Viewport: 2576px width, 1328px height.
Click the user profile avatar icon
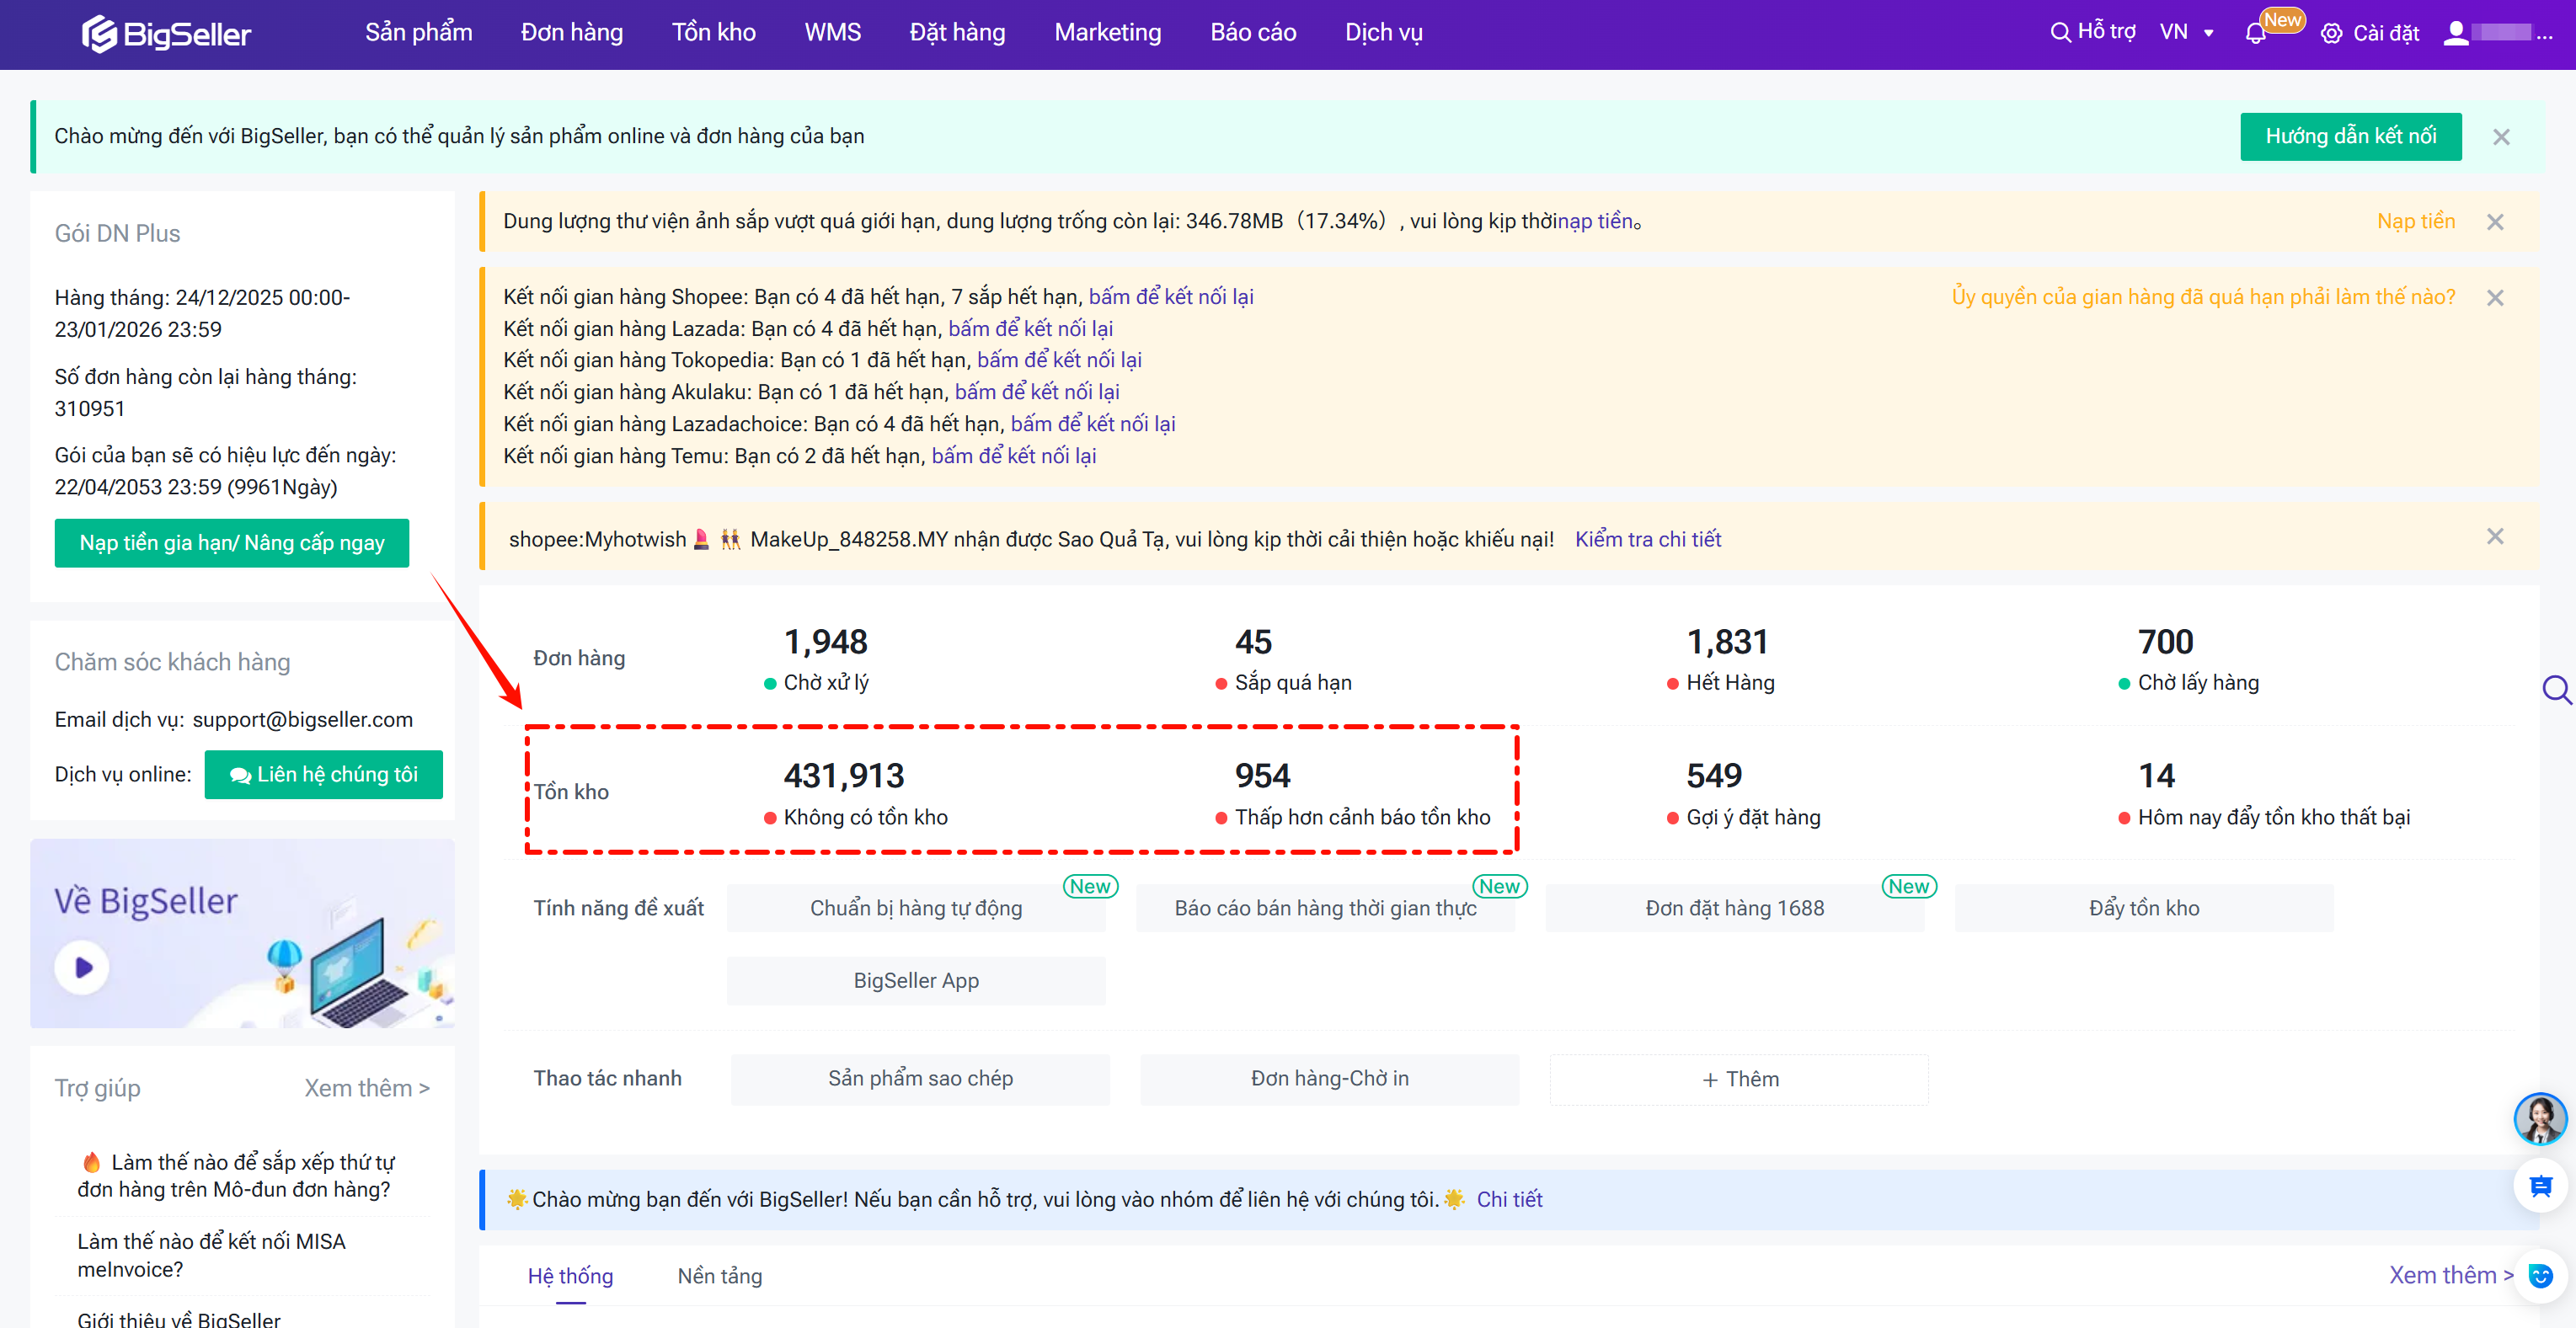[x=2458, y=33]
